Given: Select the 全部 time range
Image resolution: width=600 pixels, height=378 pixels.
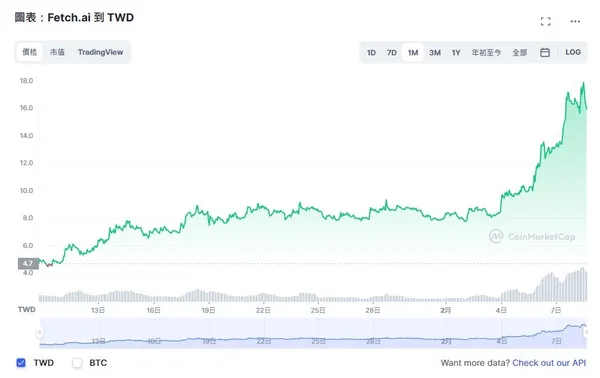Looking at the screenshot, I should [x=520, y=52].
